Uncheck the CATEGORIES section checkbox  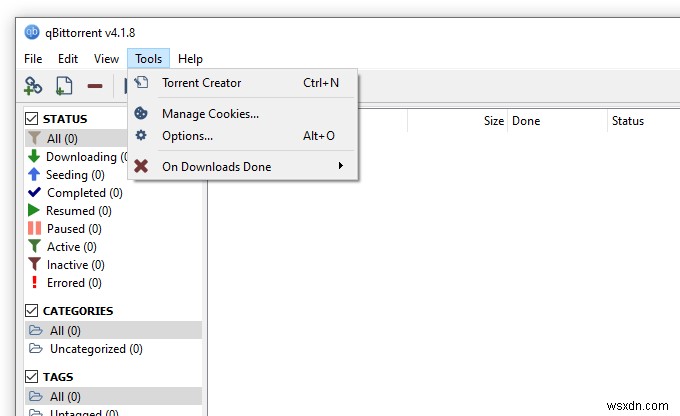pos(31,310)
